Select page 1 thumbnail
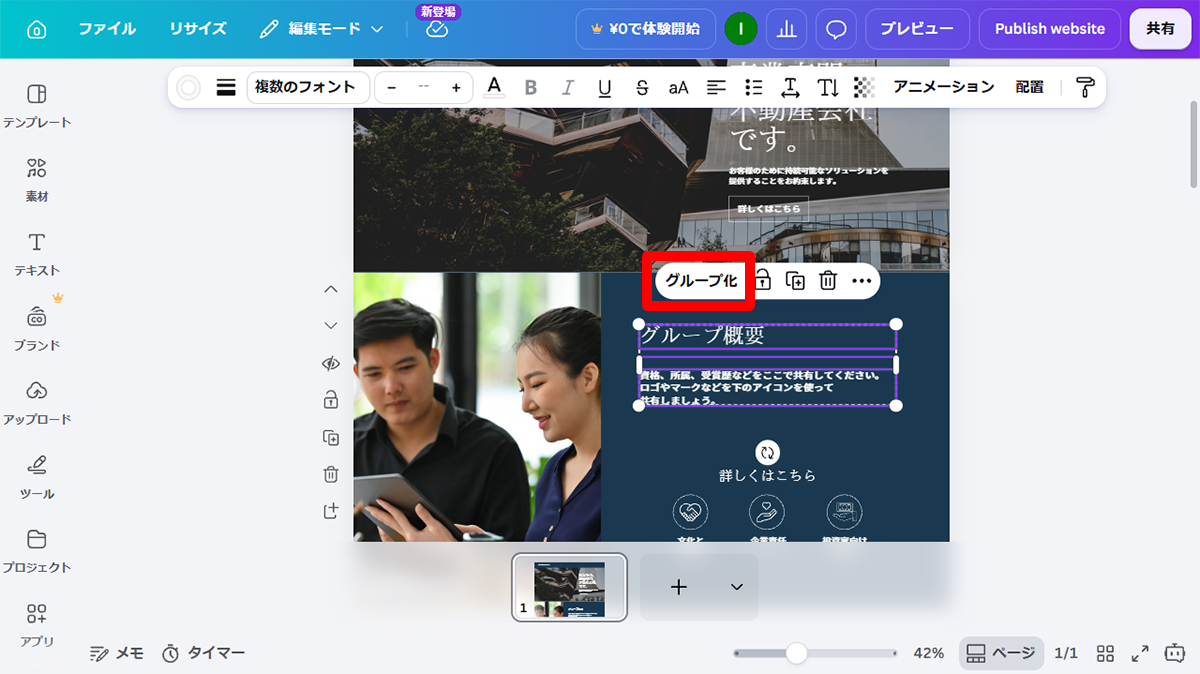Image resolution: width=1200 pixels, height=674 pixels. [569, 588]
